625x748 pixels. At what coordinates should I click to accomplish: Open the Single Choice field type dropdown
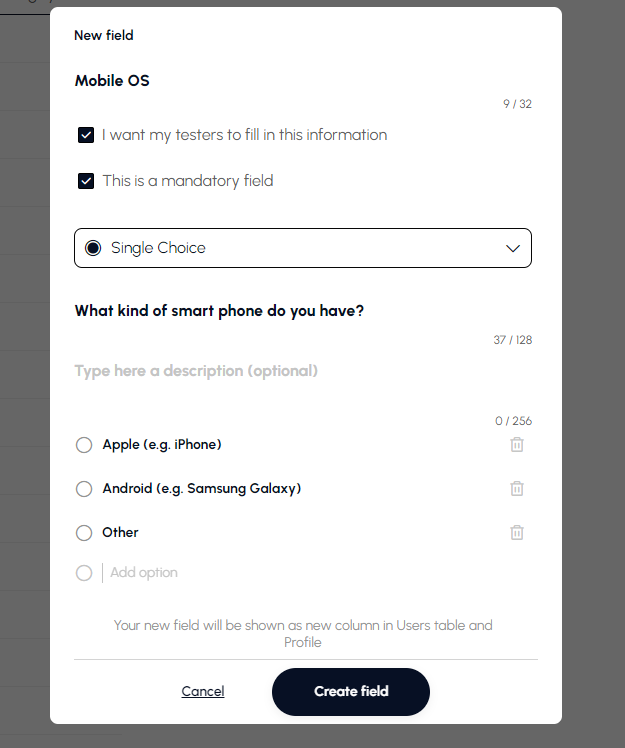point(302,248)
